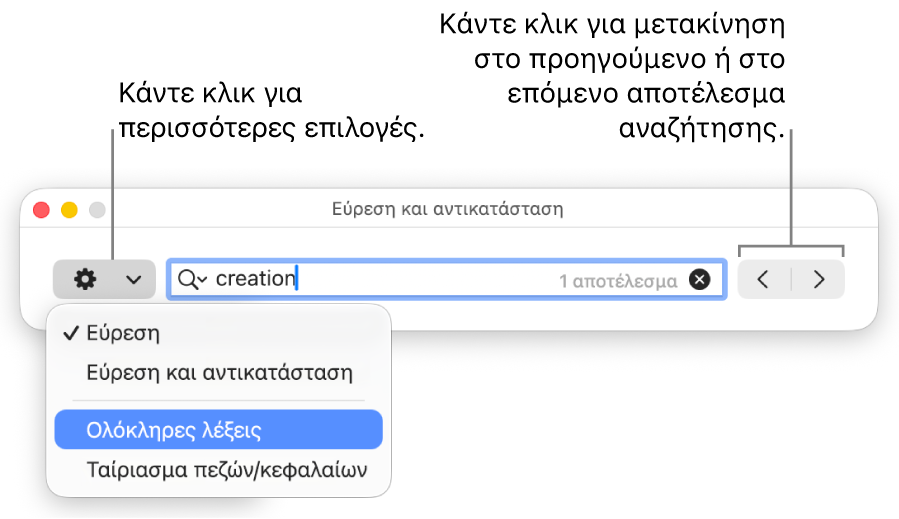Click the magnifying glass search icon
Viewport: 899px width, 519px height.
[x=187, y=279]
